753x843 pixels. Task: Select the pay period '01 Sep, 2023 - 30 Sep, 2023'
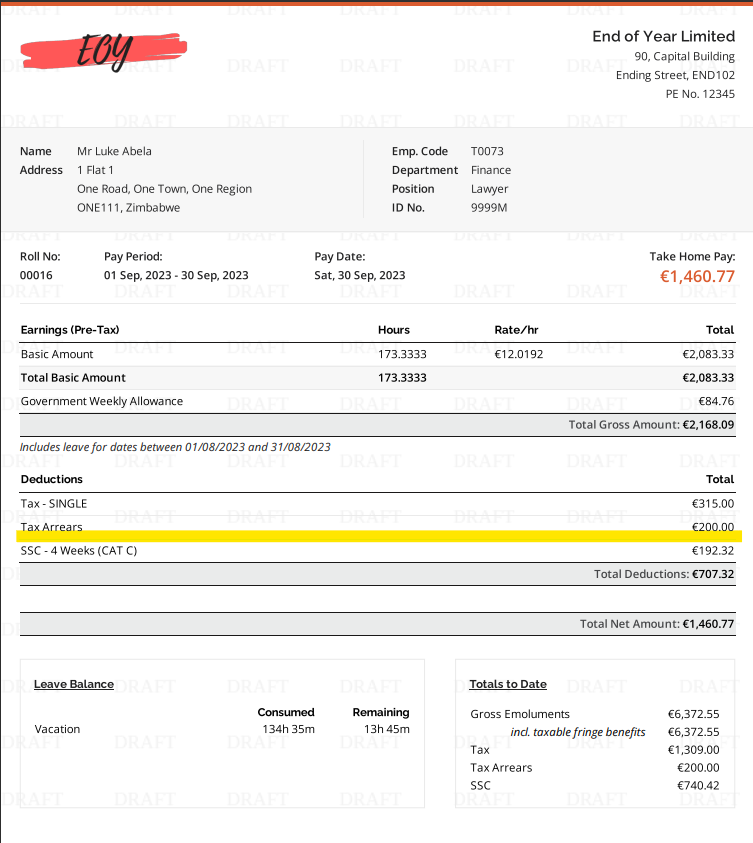(x=176, y=275)
